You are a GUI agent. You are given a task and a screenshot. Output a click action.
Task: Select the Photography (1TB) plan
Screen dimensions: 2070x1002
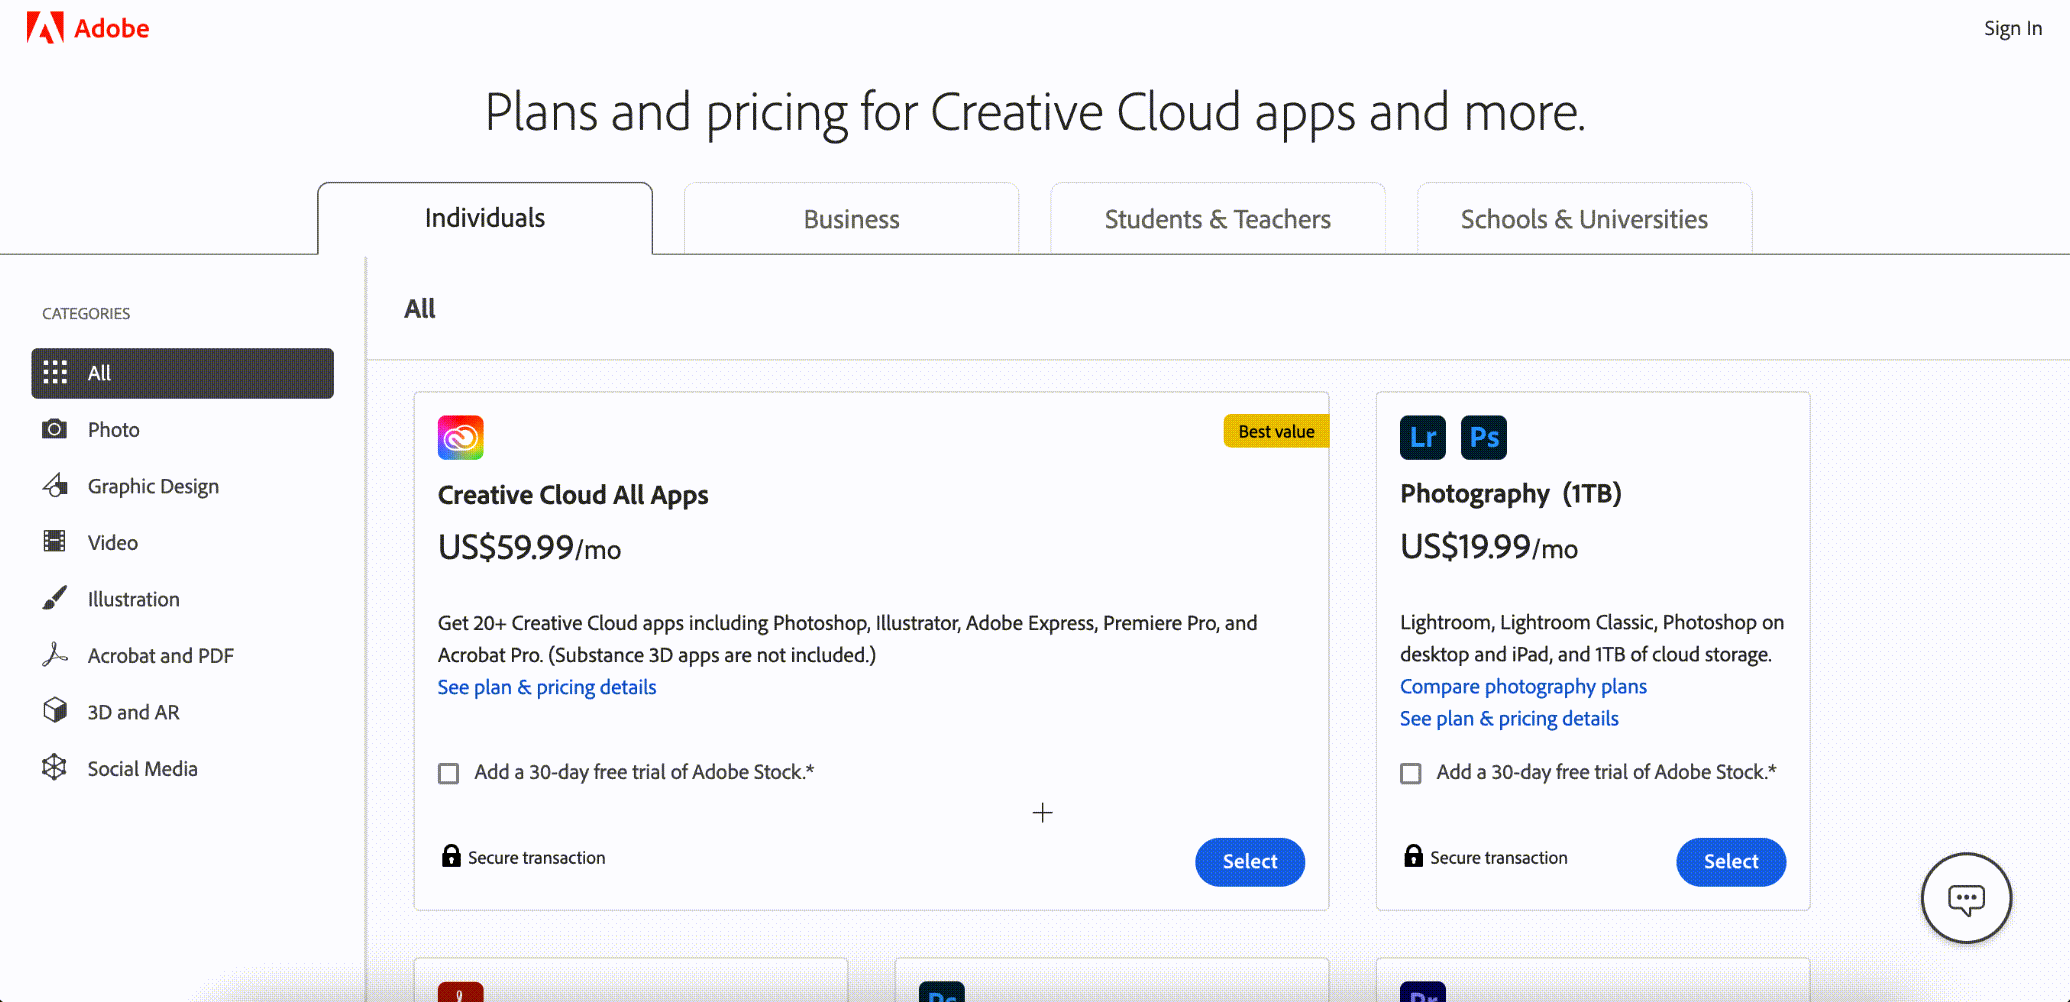1731,861
